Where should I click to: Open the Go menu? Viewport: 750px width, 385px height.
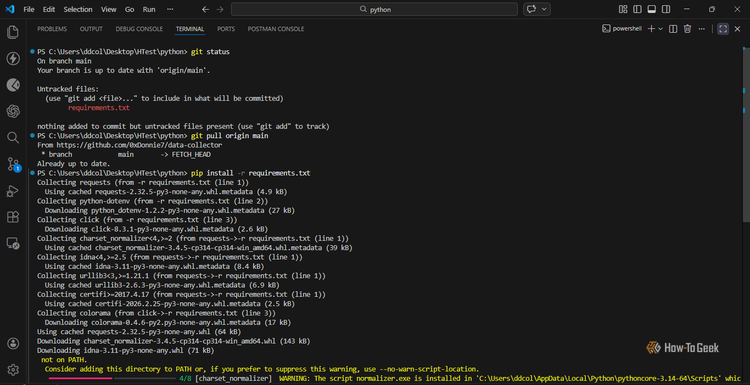[x=130, y=9]
